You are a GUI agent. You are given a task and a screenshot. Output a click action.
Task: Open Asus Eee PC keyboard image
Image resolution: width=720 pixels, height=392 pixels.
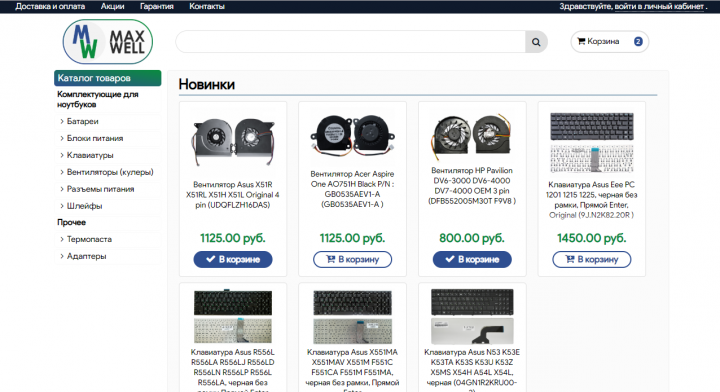pyautogui.click(x=592, y=142)
